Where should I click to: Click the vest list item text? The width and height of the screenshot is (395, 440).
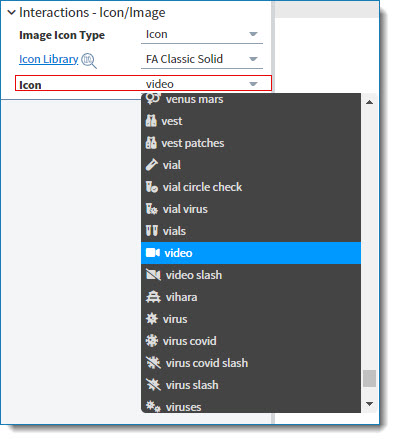pyautogui.click(x=172, y=121)
